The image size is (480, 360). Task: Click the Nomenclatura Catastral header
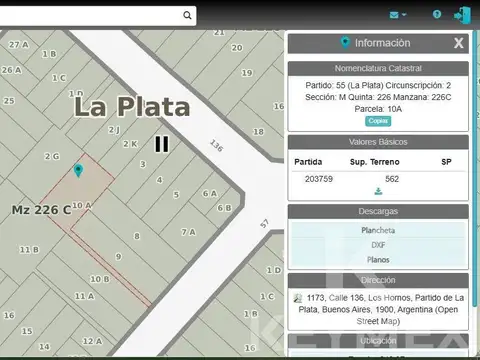pos(378,68)
